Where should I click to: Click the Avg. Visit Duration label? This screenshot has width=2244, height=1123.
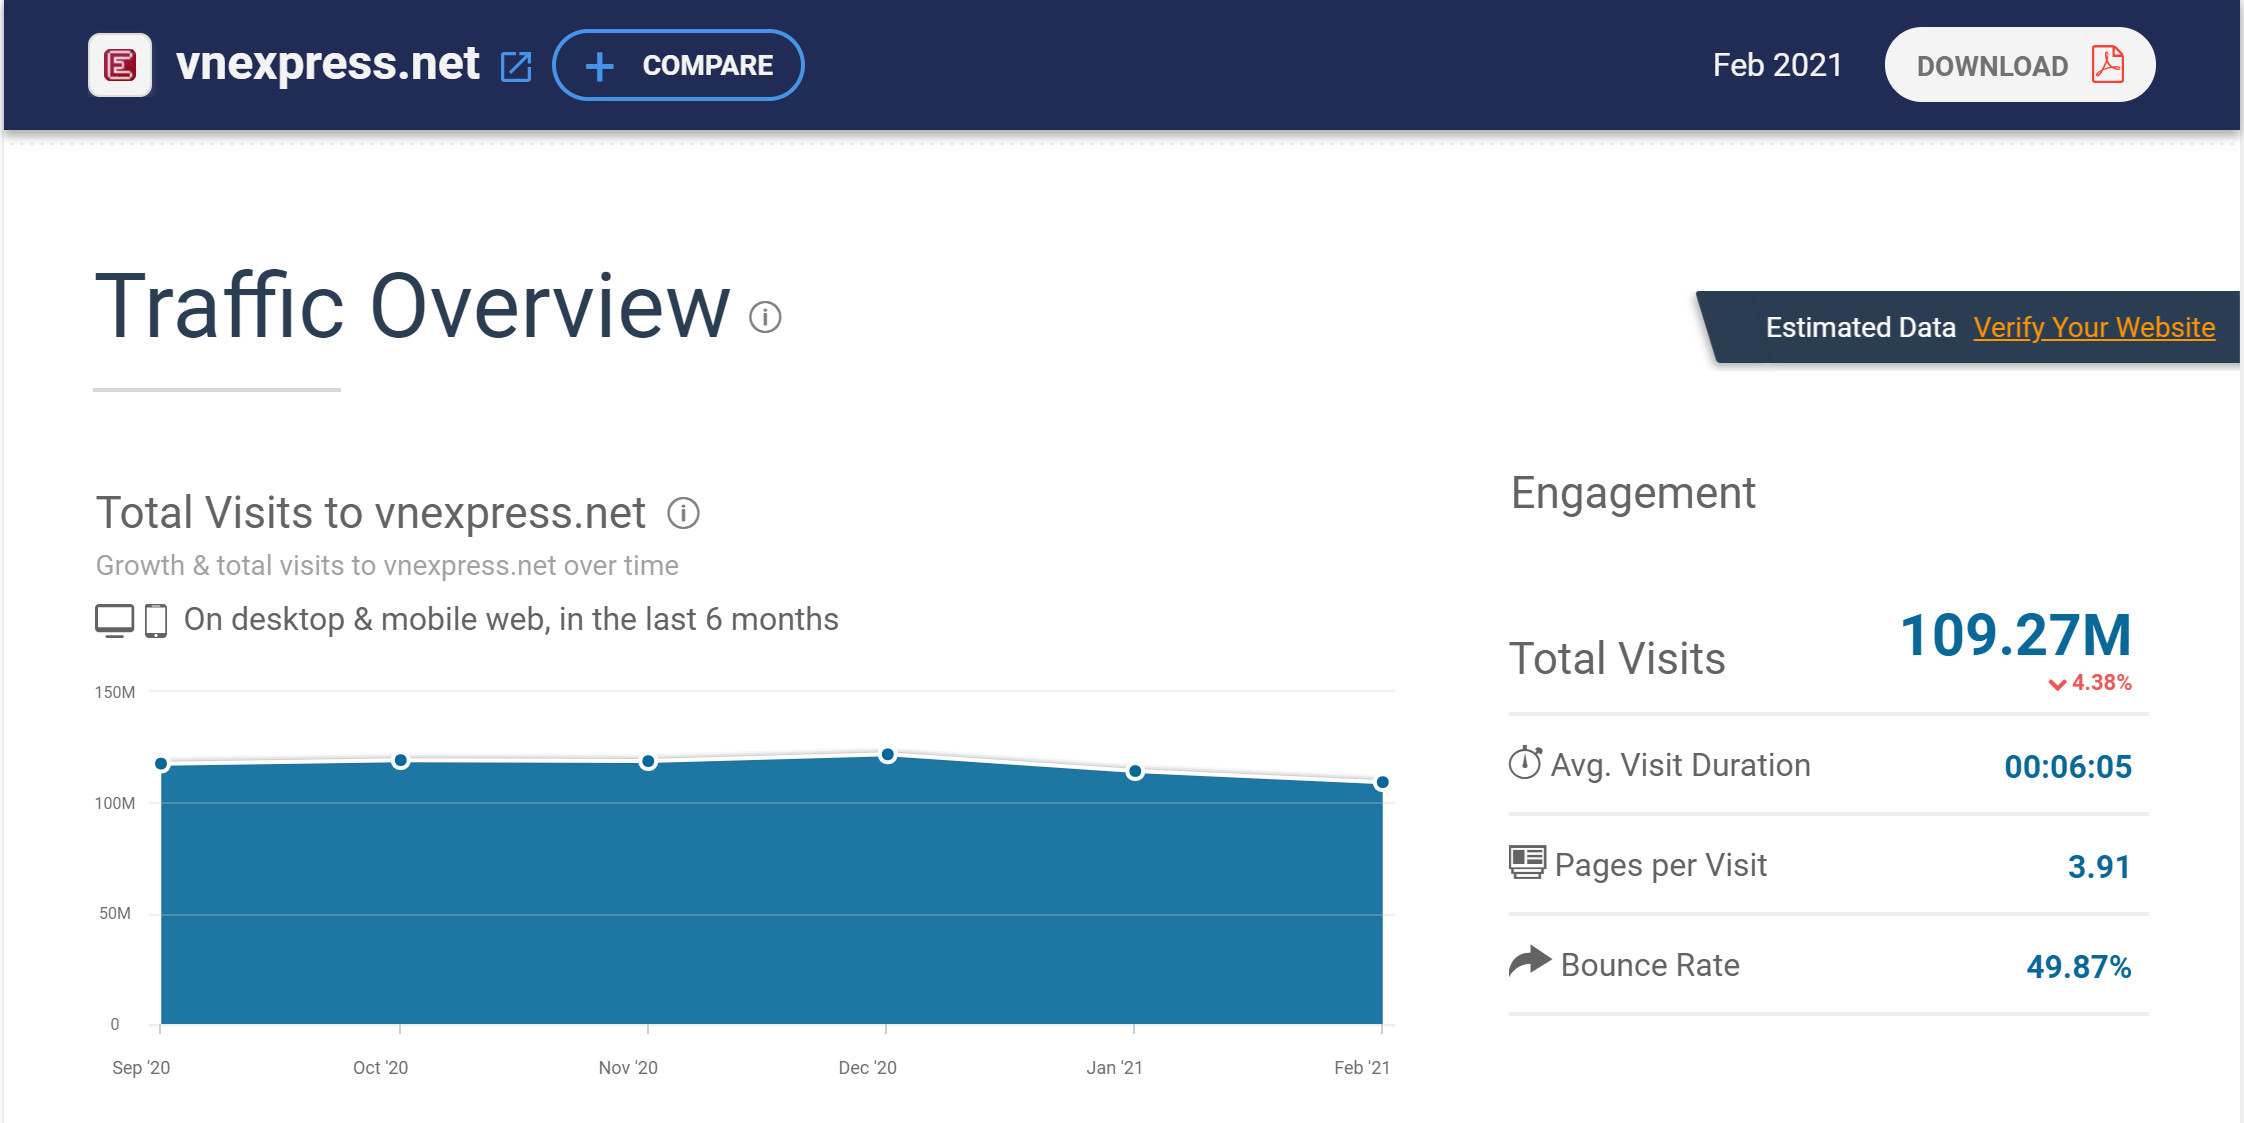coord(1681,765)
